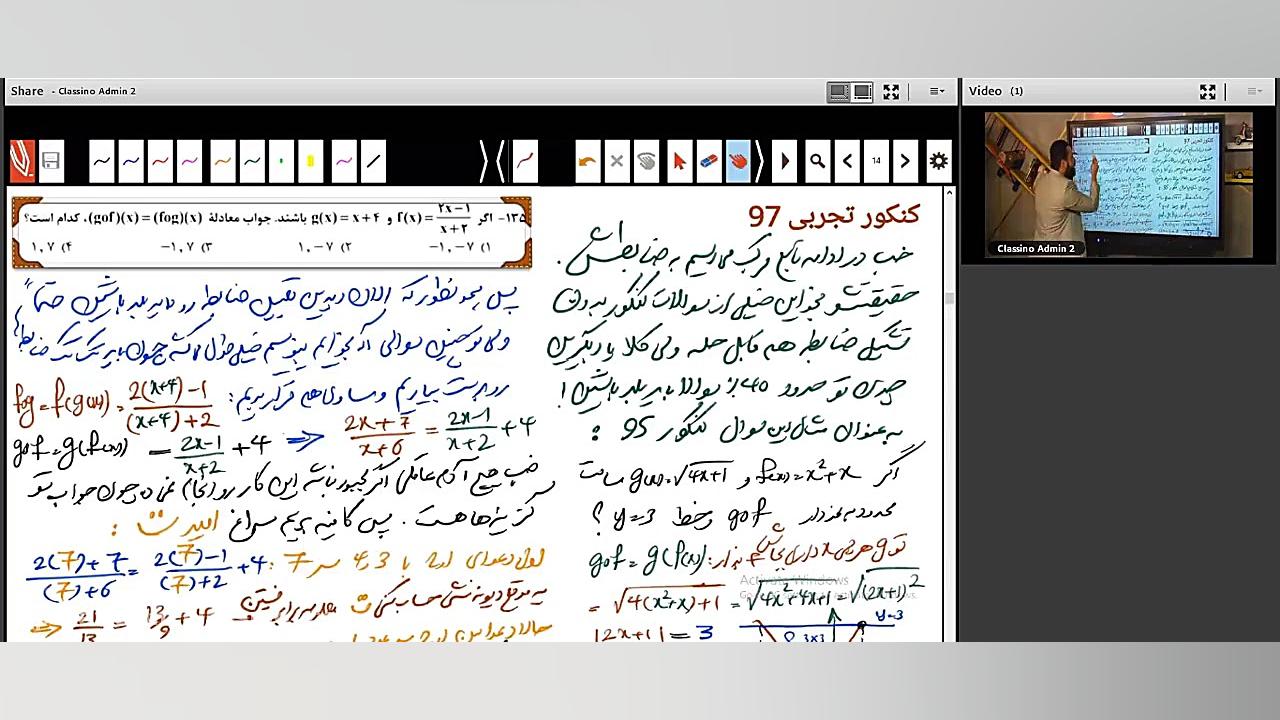Click the dark triangle play button
The image size is (1280, 720).
coord(785,161)
